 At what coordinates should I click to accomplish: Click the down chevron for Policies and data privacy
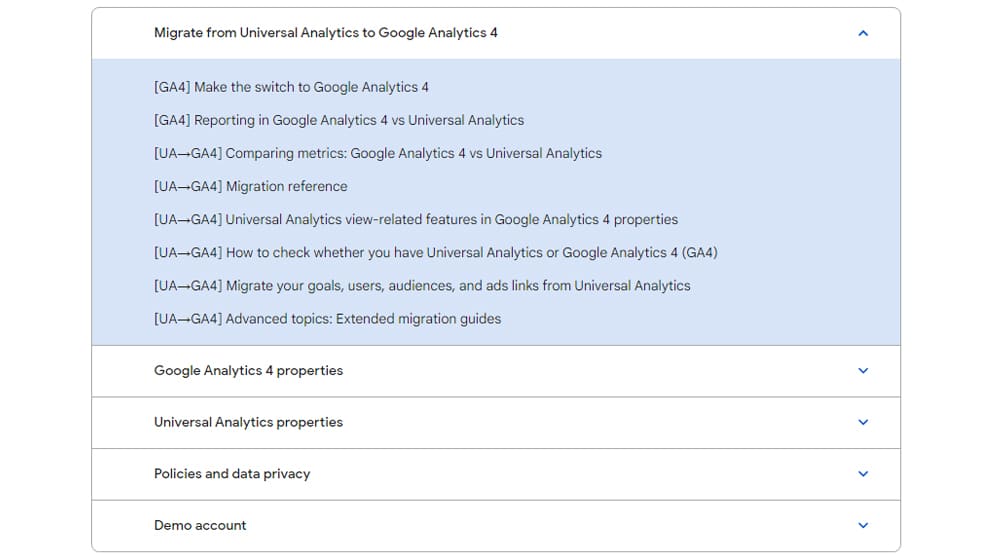tap(863, 474)
